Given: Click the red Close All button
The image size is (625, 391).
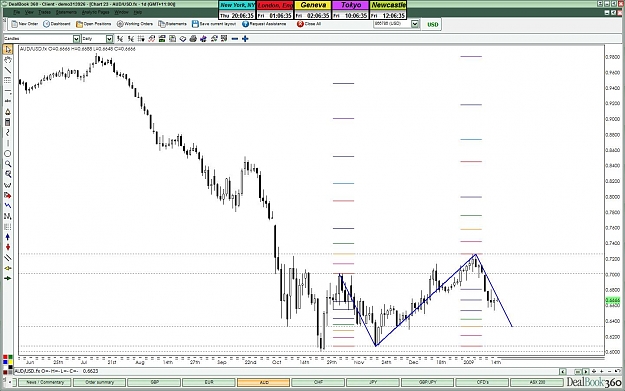Looking at the screenshot, I should click(x=309, y=24).
